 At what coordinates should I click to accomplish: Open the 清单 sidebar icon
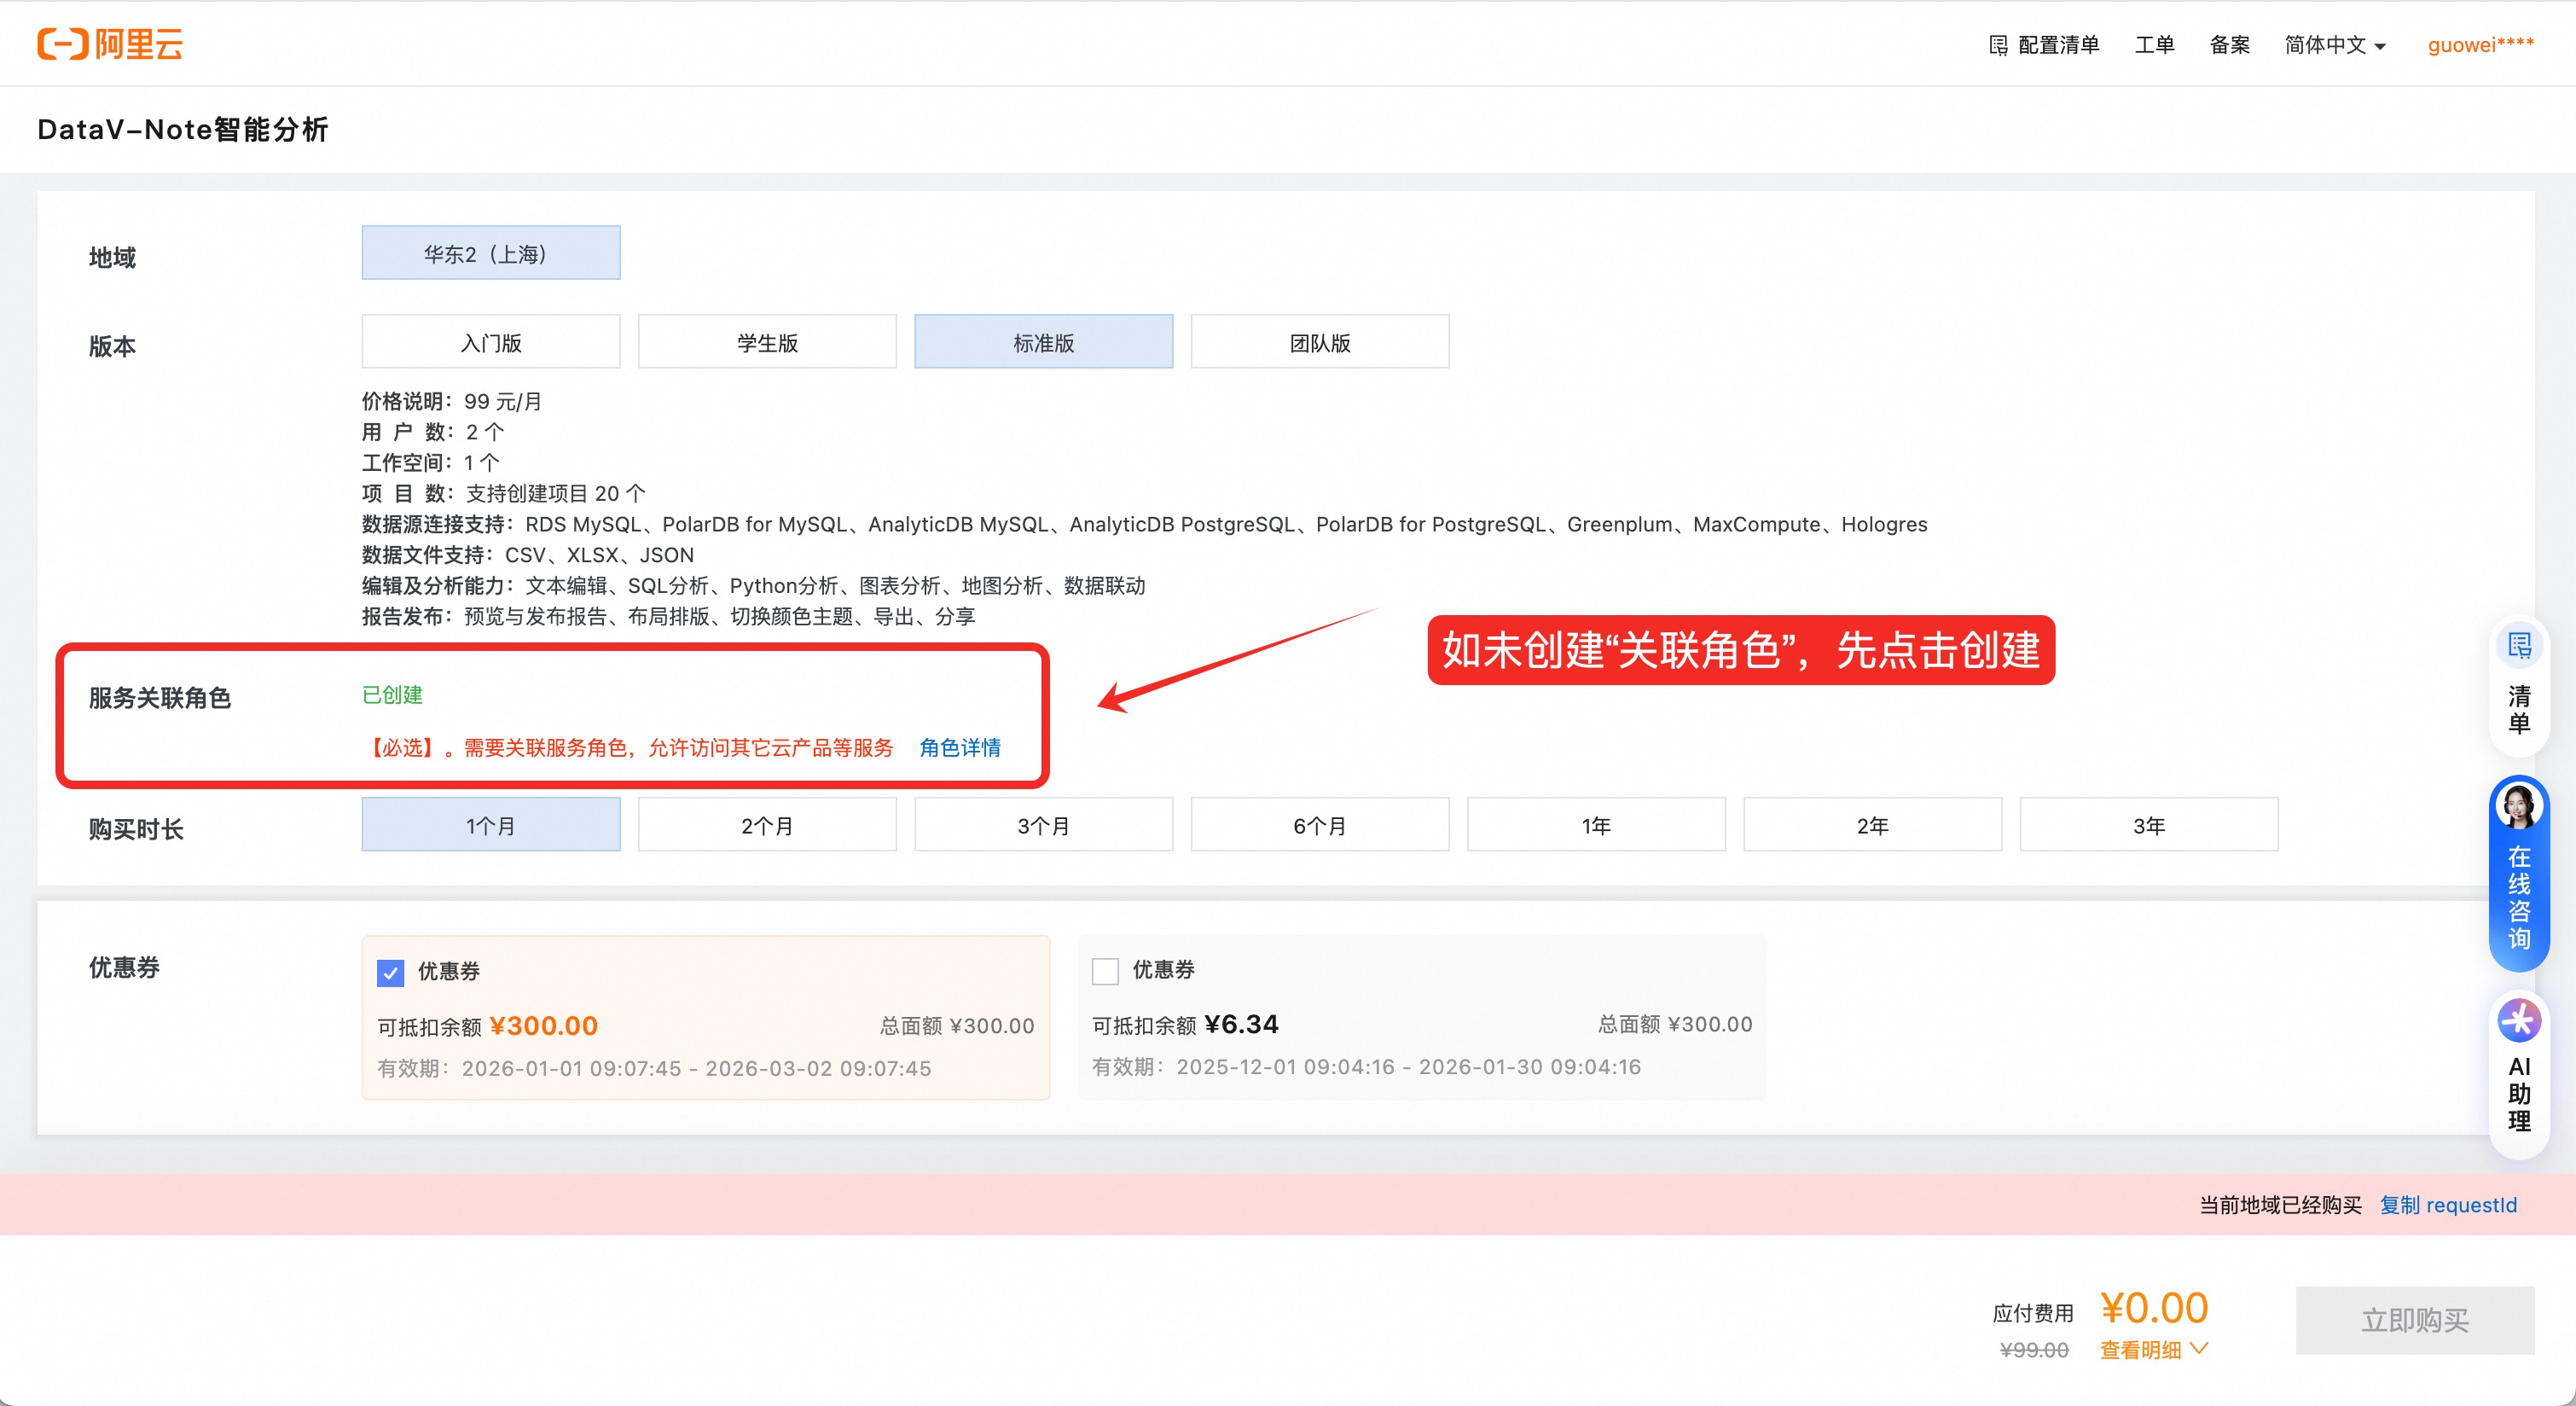click(x=2518, y=647)
